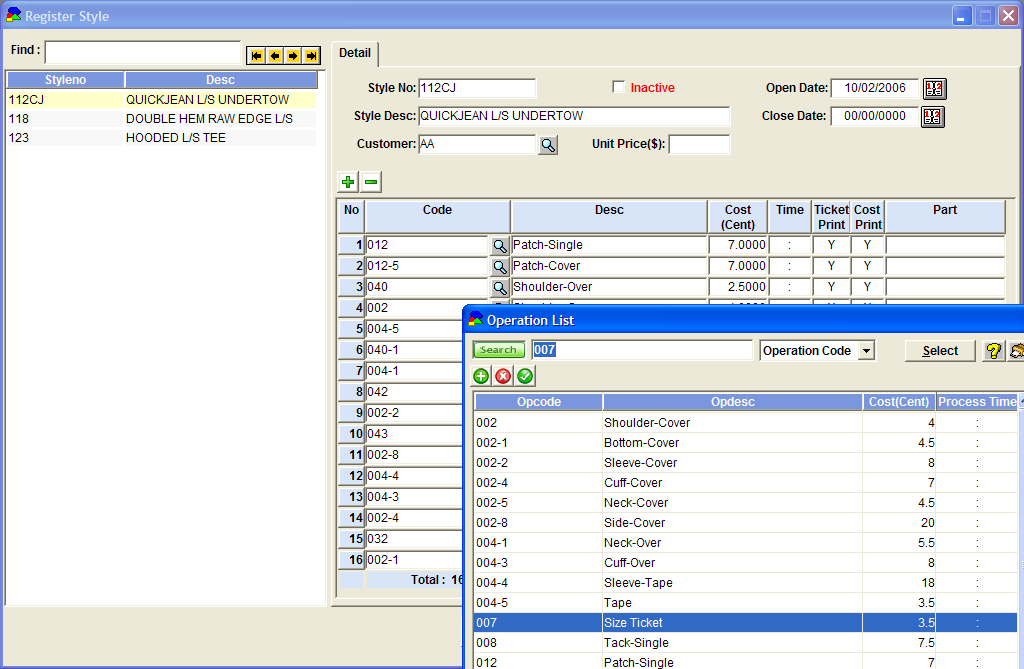
Task: Select operation 002 Shoulder-Cover
Action: pos(745,423)
